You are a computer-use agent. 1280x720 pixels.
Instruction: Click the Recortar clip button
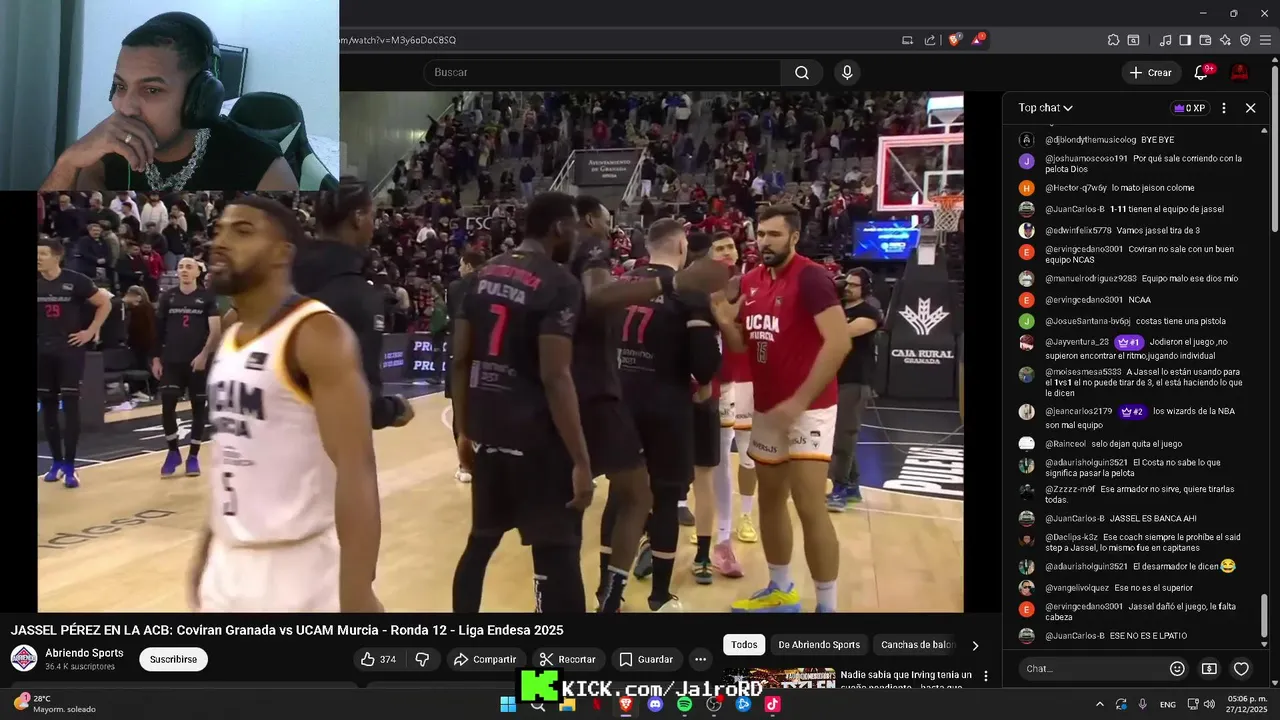(567, 659)
